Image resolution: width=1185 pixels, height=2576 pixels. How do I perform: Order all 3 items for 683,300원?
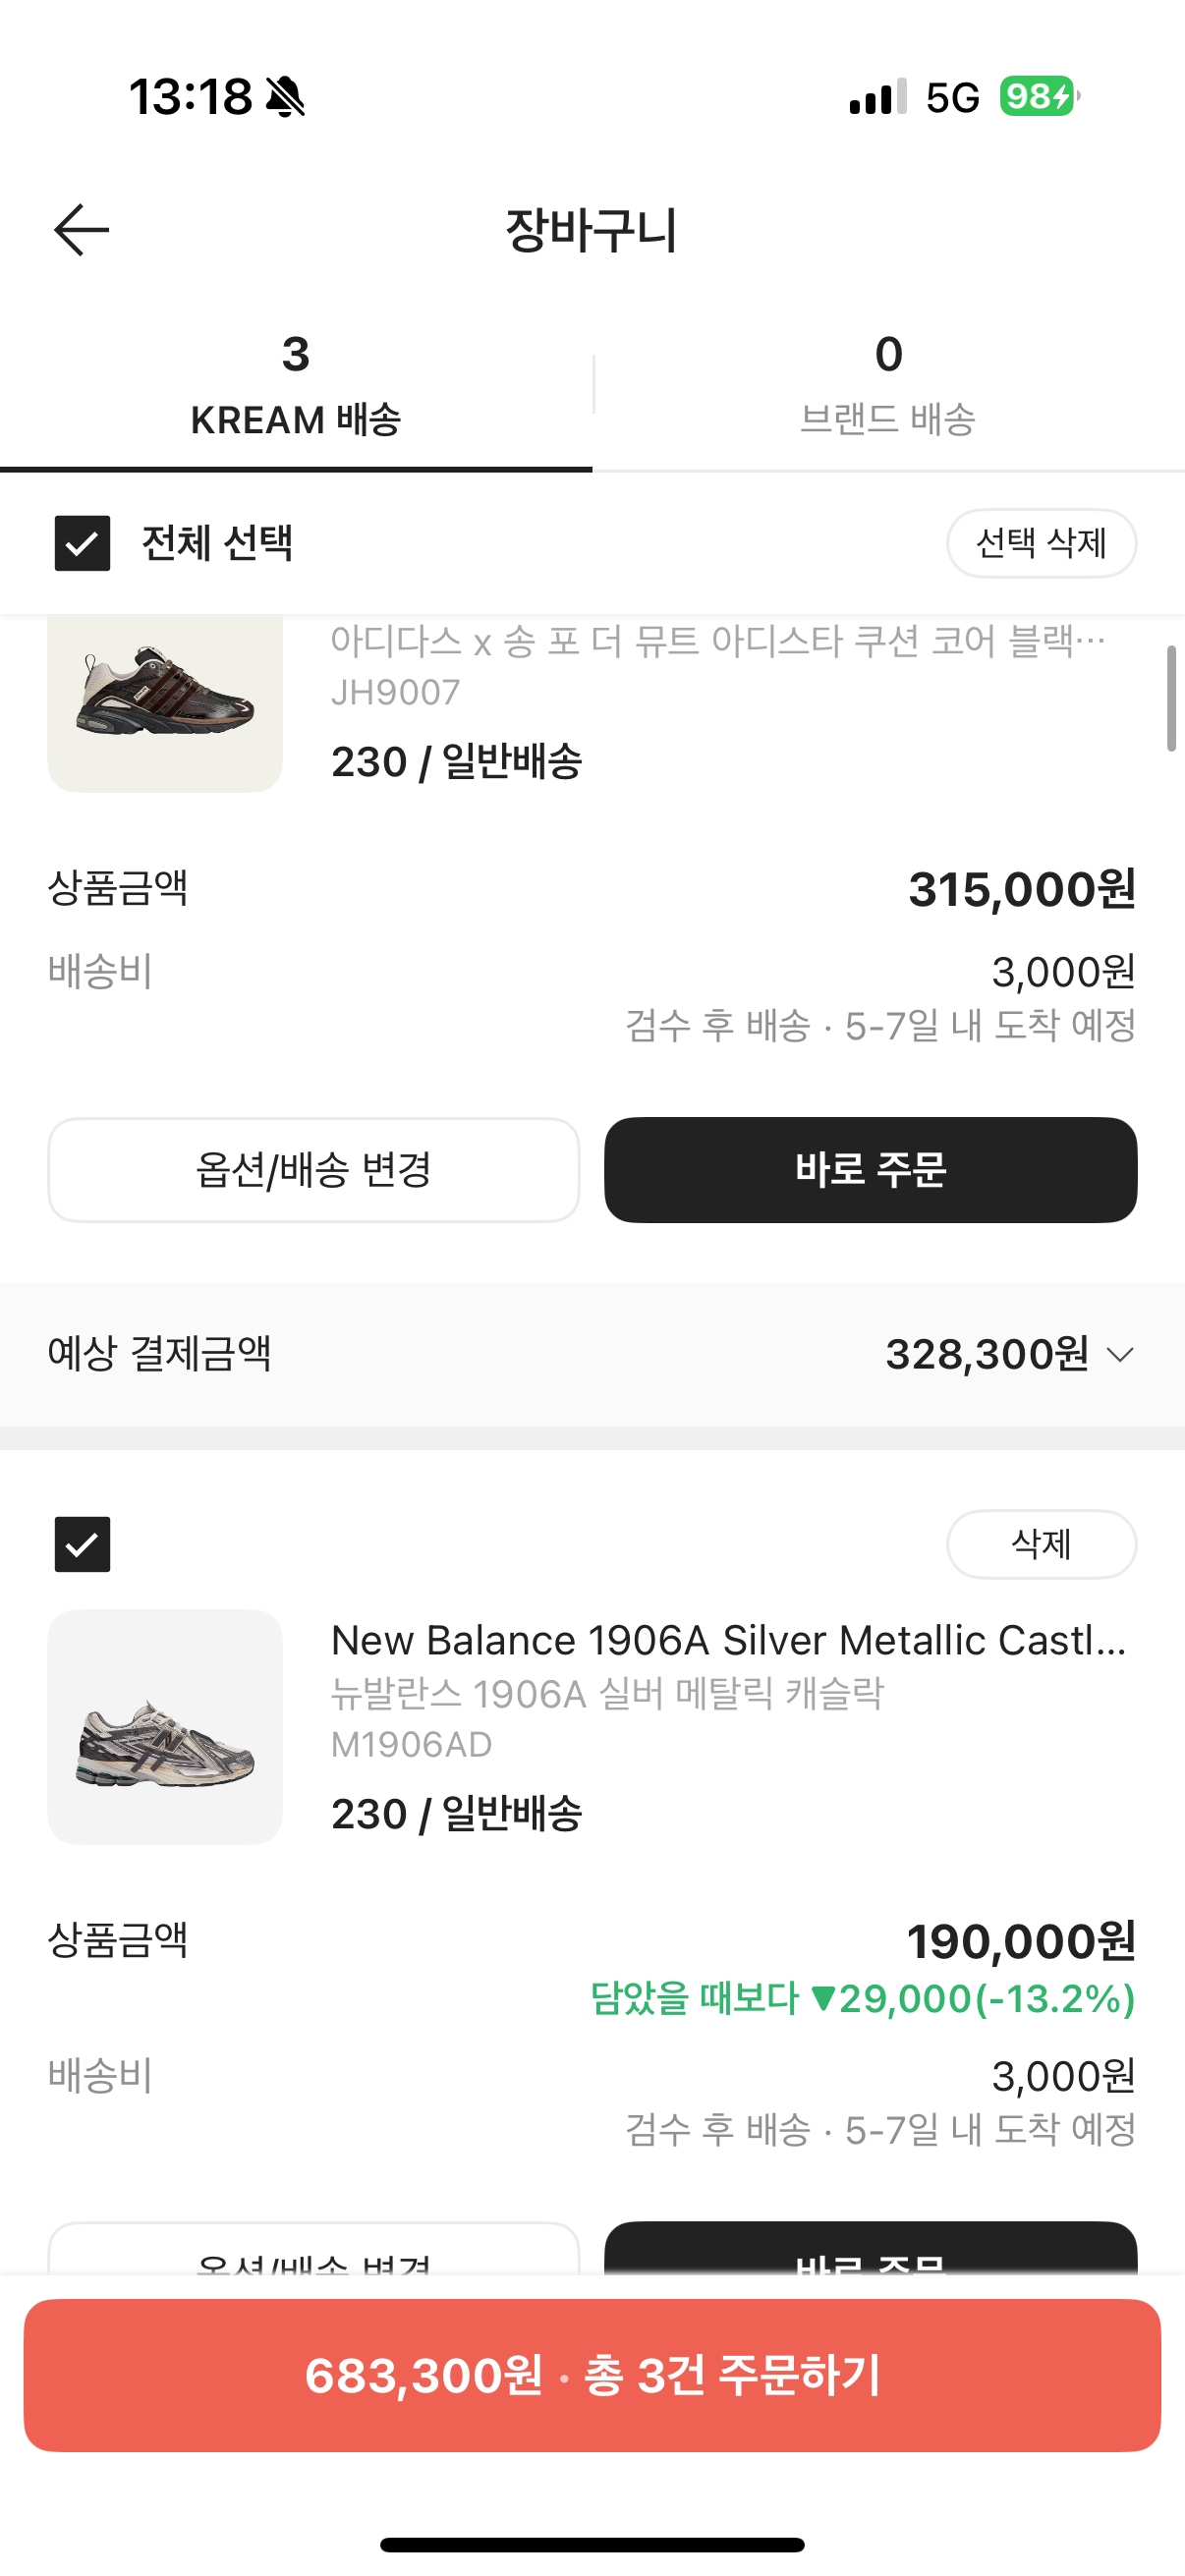pos(592,2375)
